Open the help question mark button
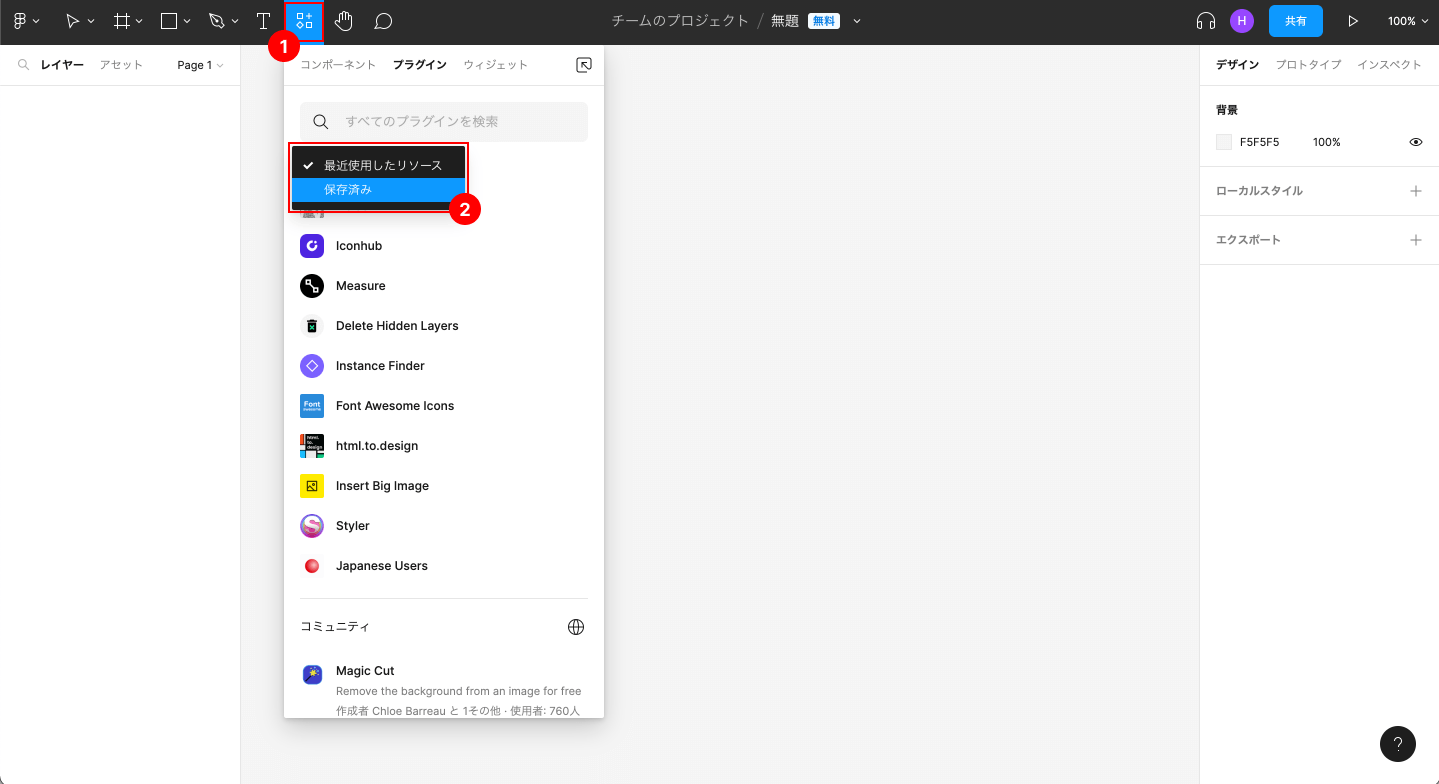Screen dimensions: 1439x784 pos(1398,744)
